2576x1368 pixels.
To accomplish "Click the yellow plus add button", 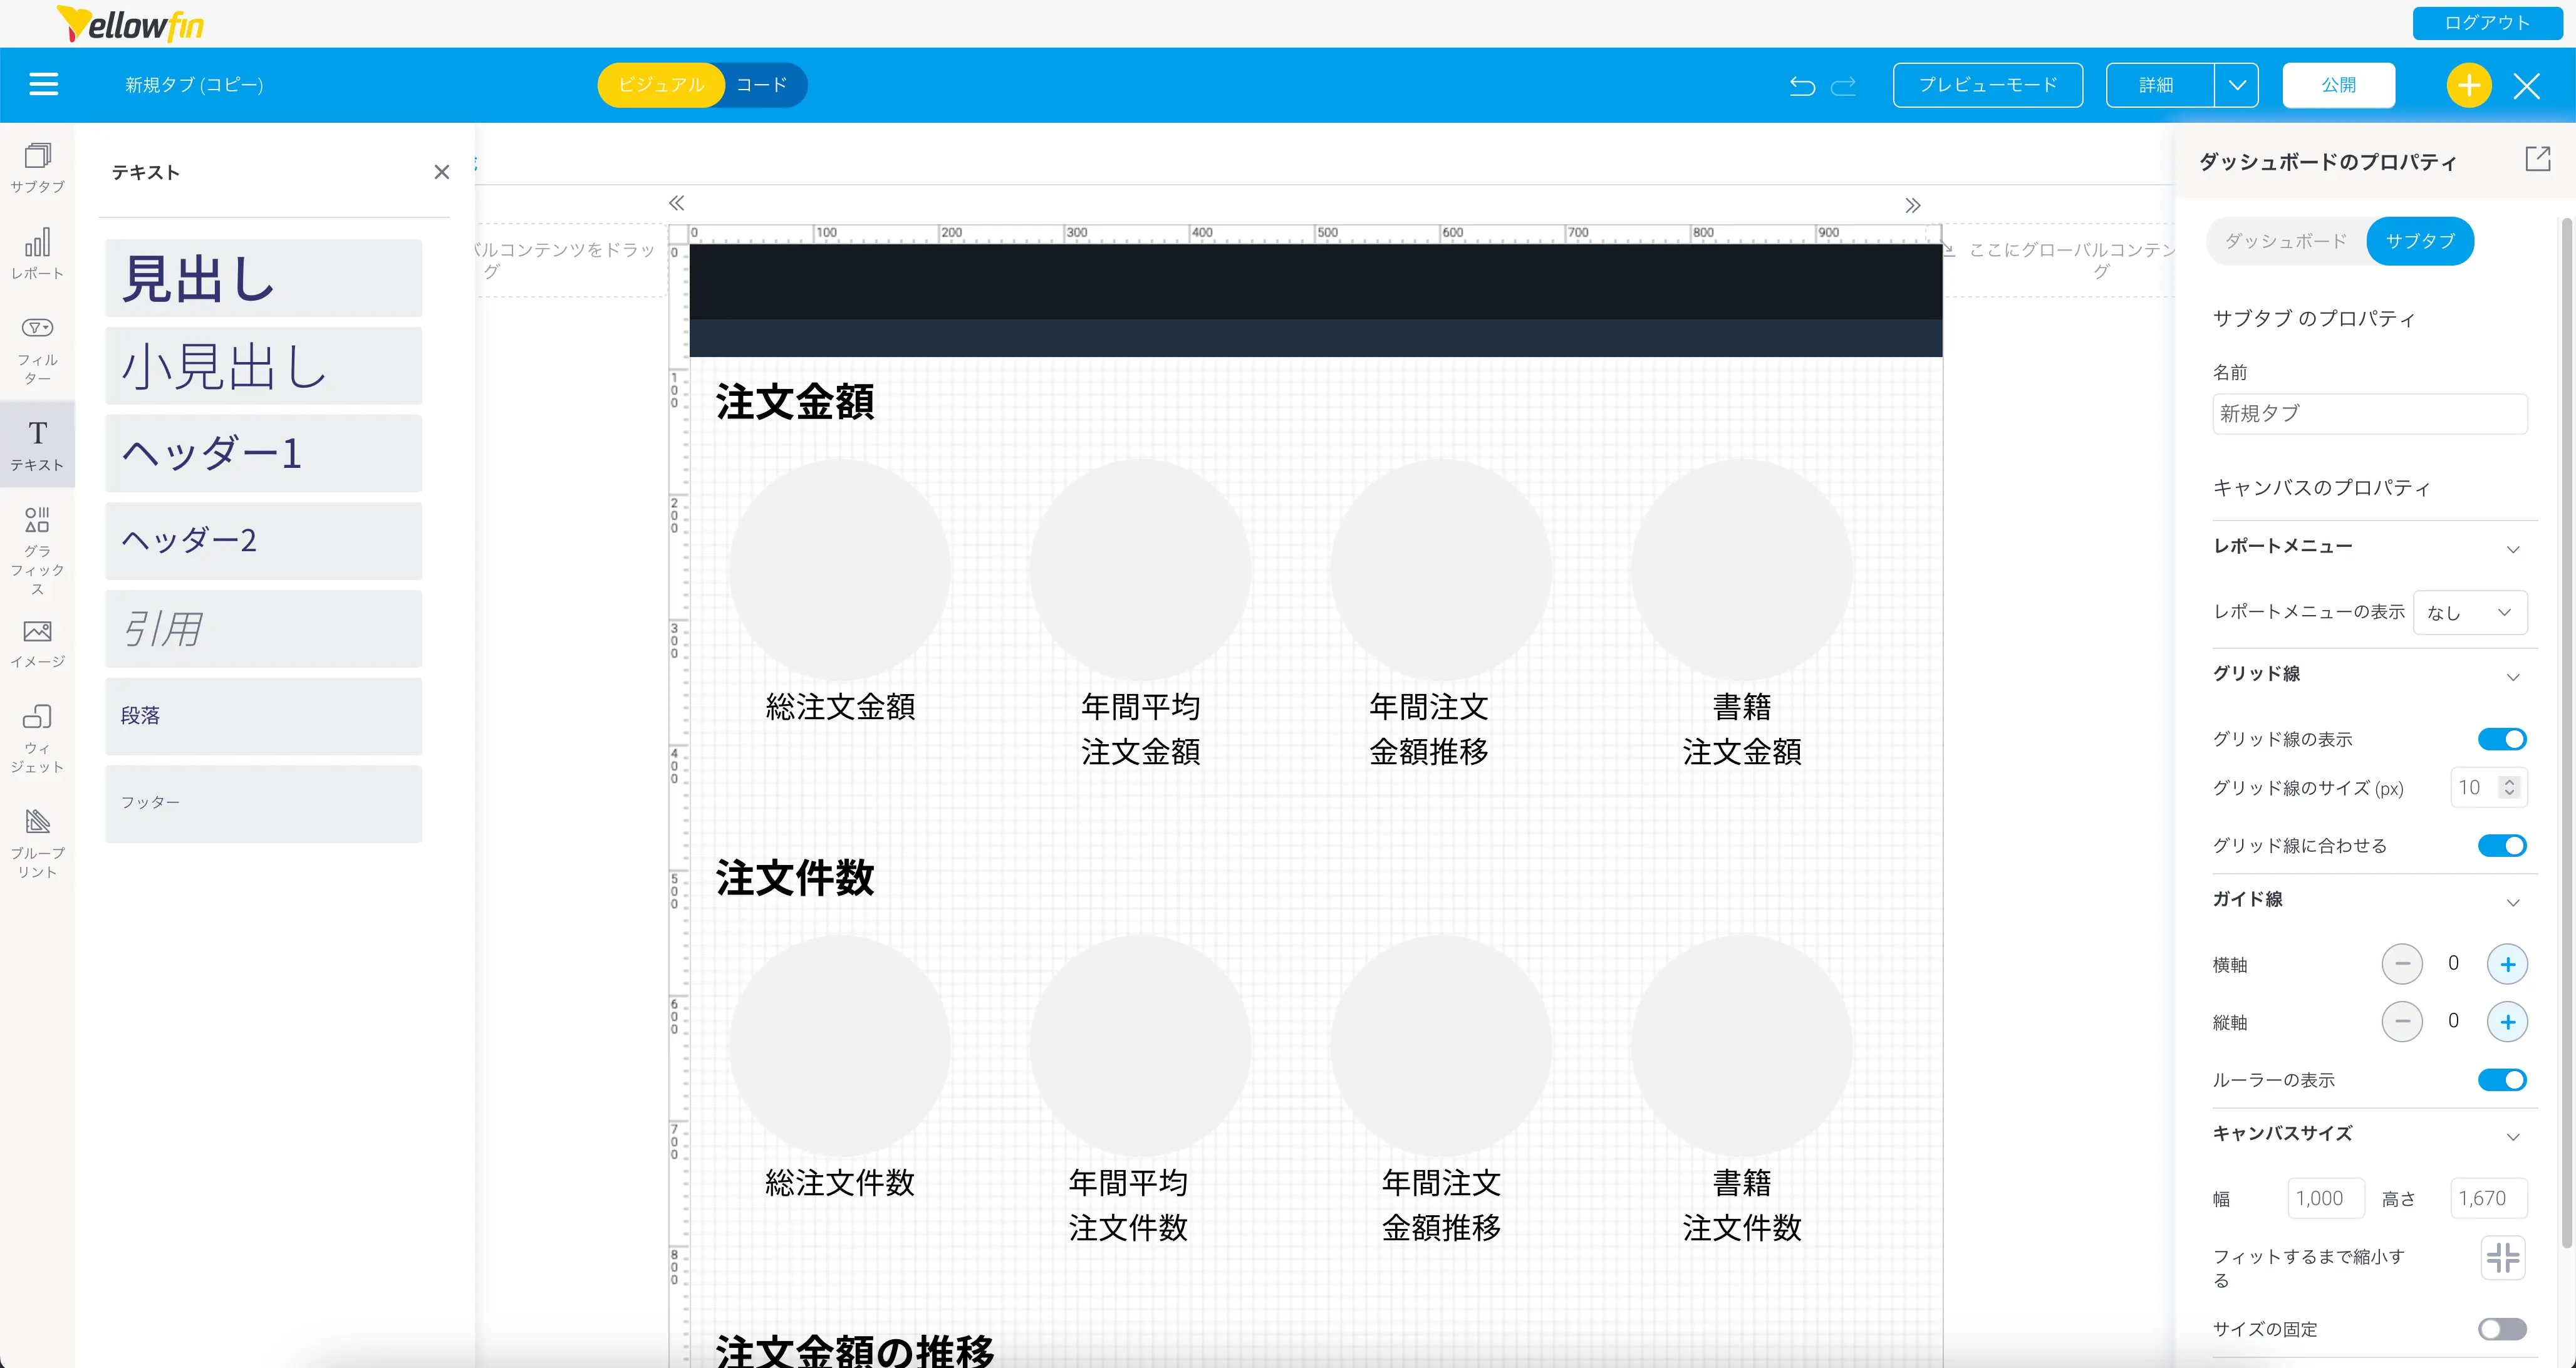I will point(2468,86).
